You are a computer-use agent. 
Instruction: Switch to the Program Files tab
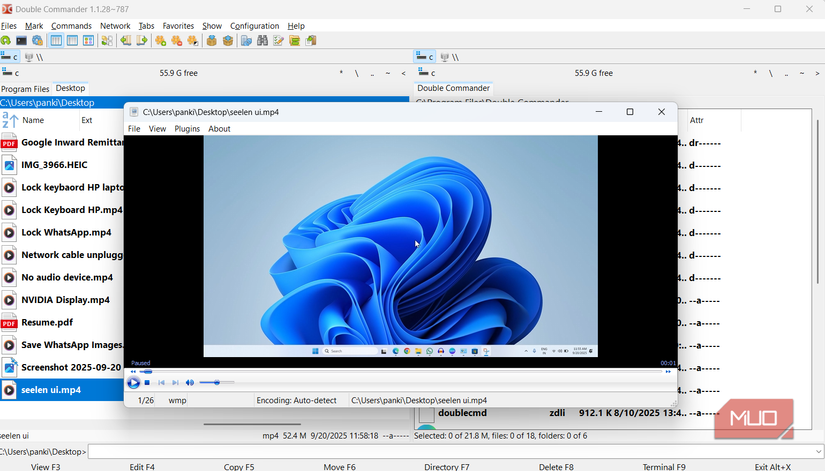tap(25, 89)
